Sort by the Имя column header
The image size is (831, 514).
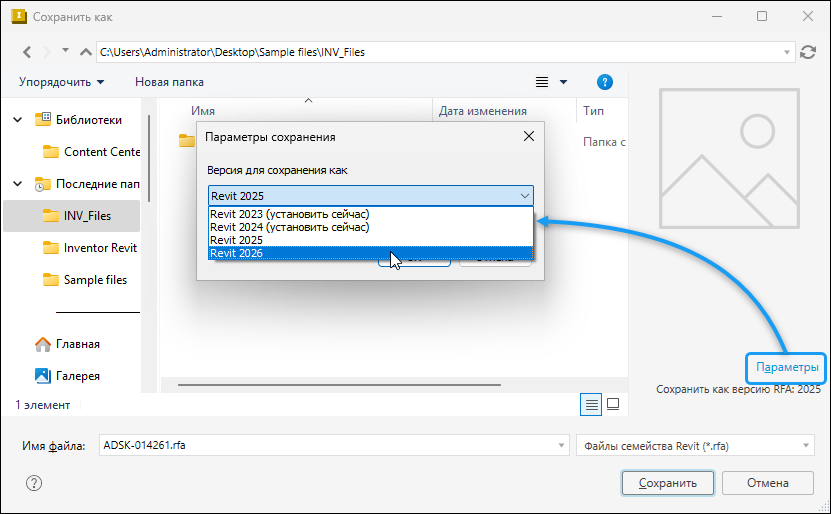(x=203, y=111)
